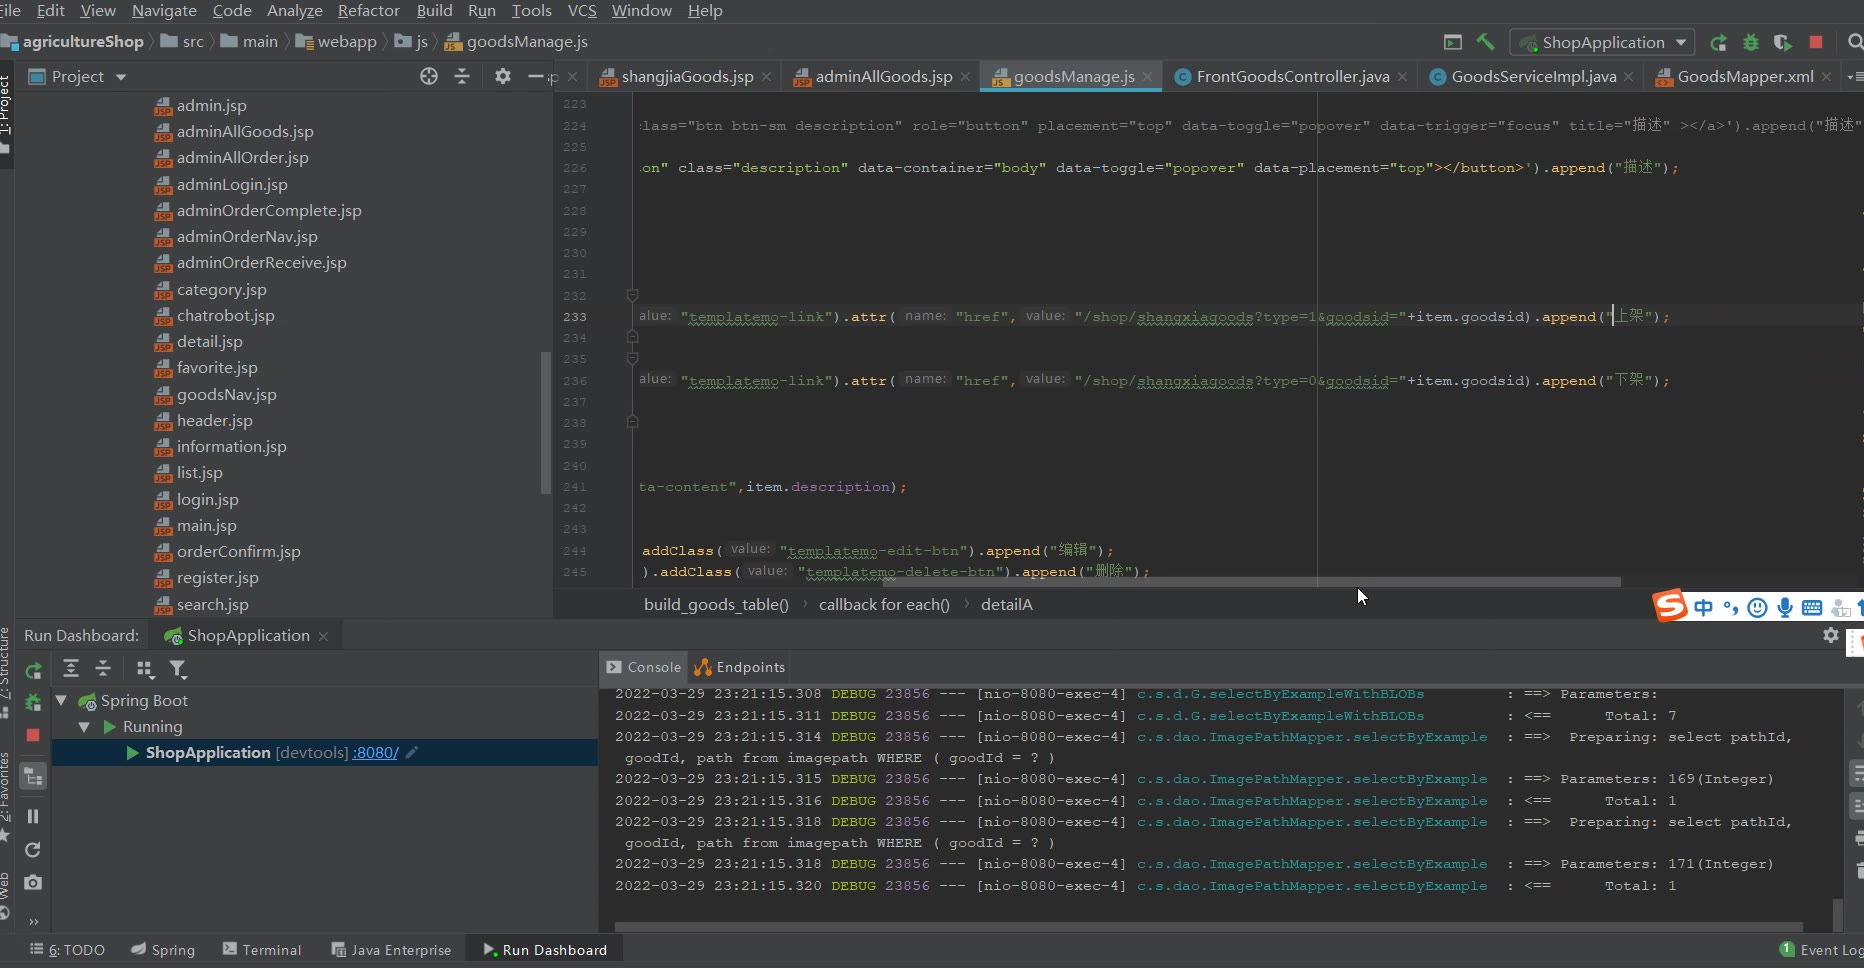The width and height of the screenshot is (1864, 968).
Task: Click the console horizontal scrollbar
Action: coord(1208,927)
